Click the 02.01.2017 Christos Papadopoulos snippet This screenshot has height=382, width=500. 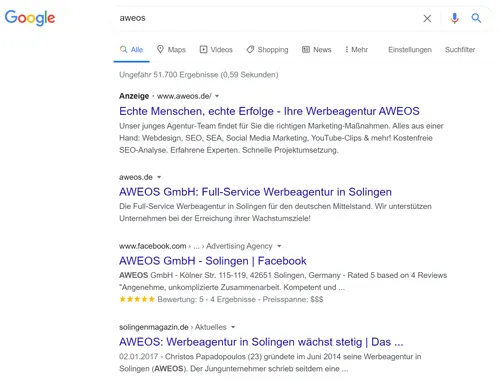pos(270,363)
